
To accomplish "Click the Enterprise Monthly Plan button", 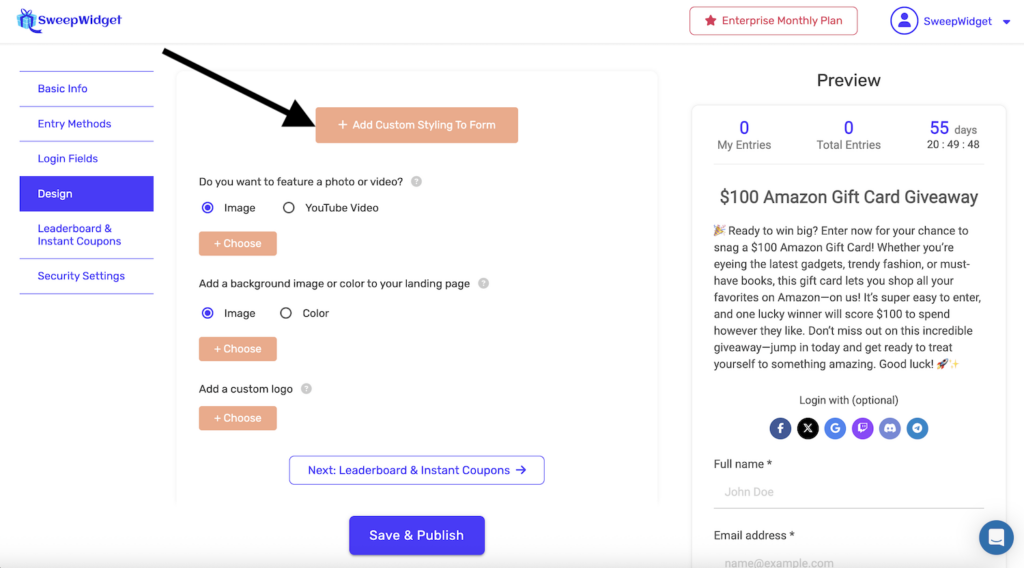I will pyautogui.click(x=773, y=21).
